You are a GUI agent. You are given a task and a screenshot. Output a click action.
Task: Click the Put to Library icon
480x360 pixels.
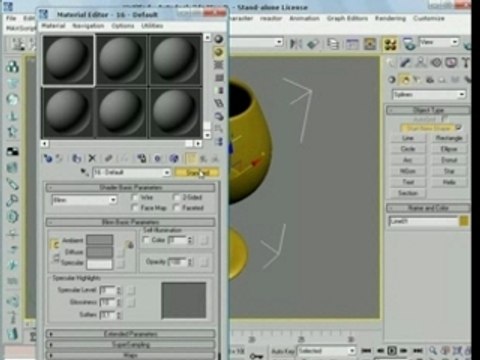pyautogui.click(x=142, y=158)
